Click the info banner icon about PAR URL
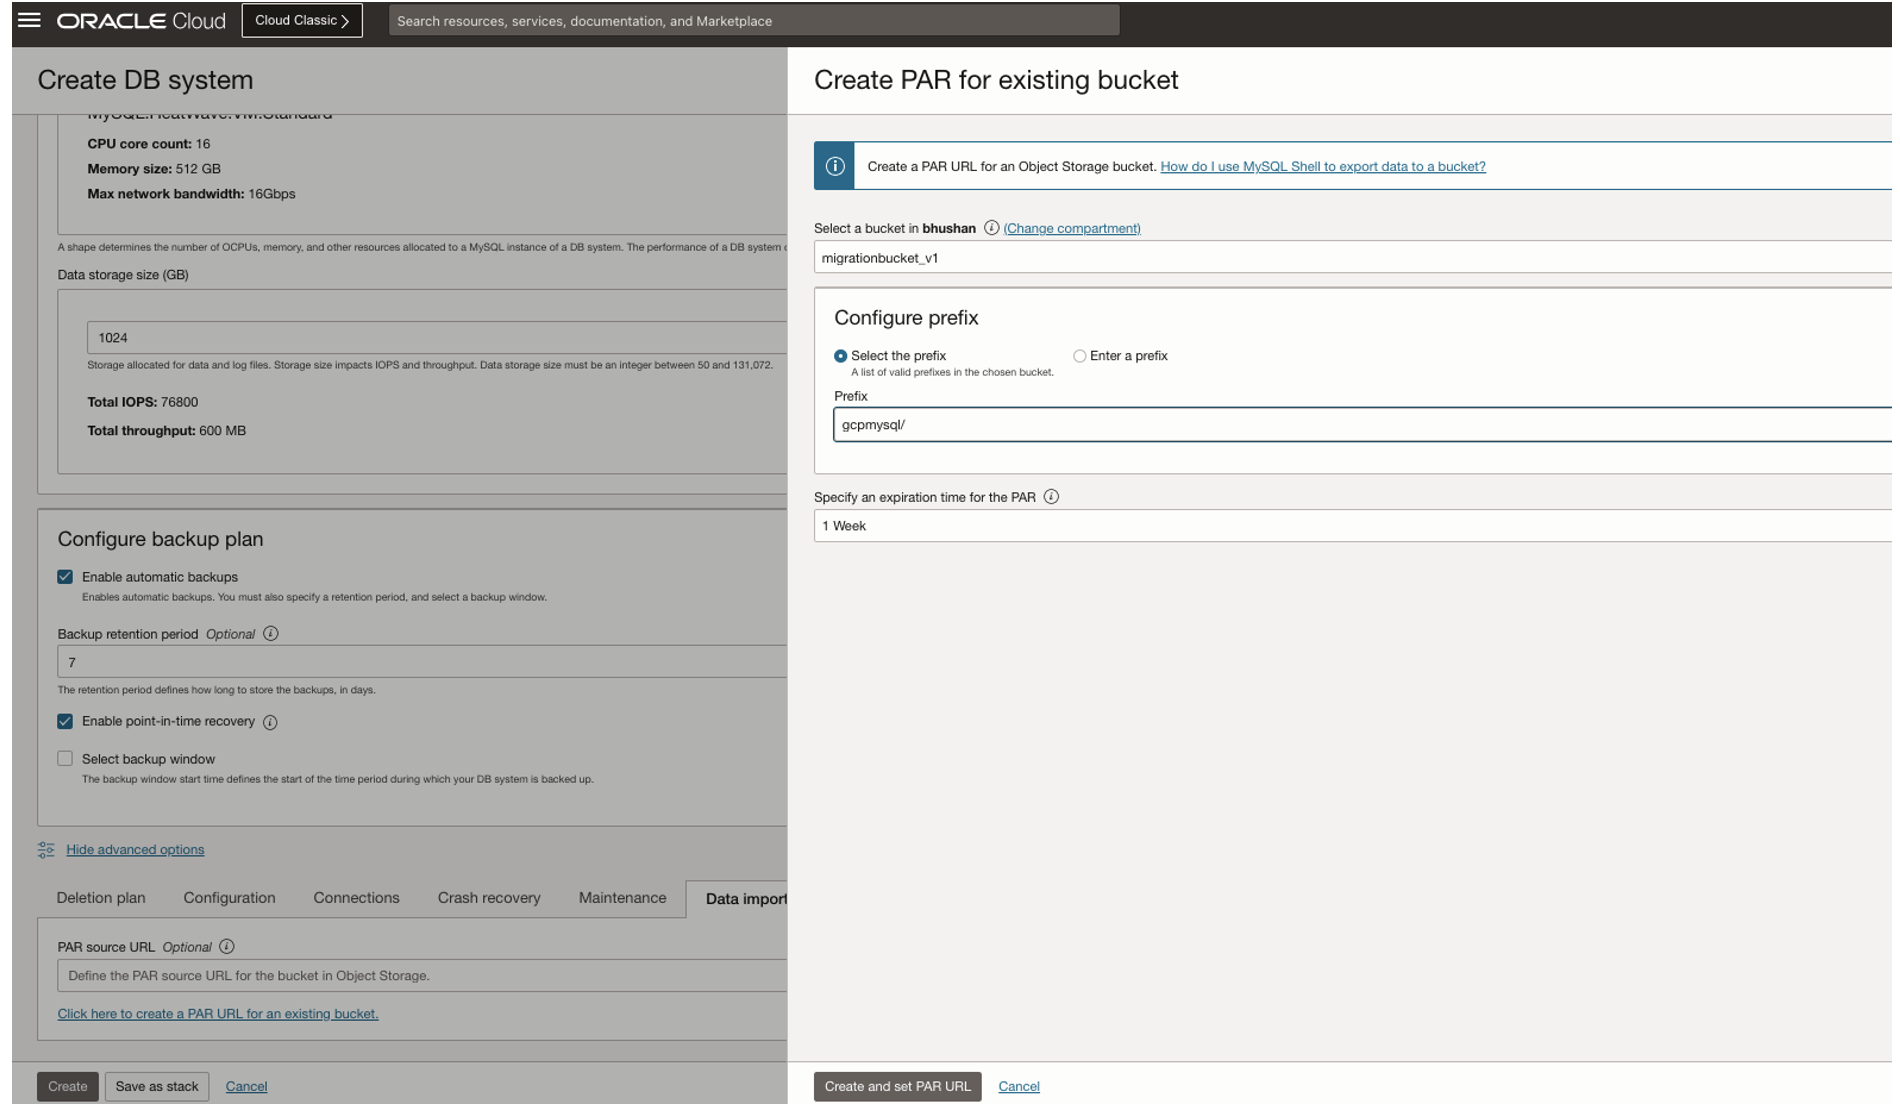The image size is (1900, 1110). [833, 166]
